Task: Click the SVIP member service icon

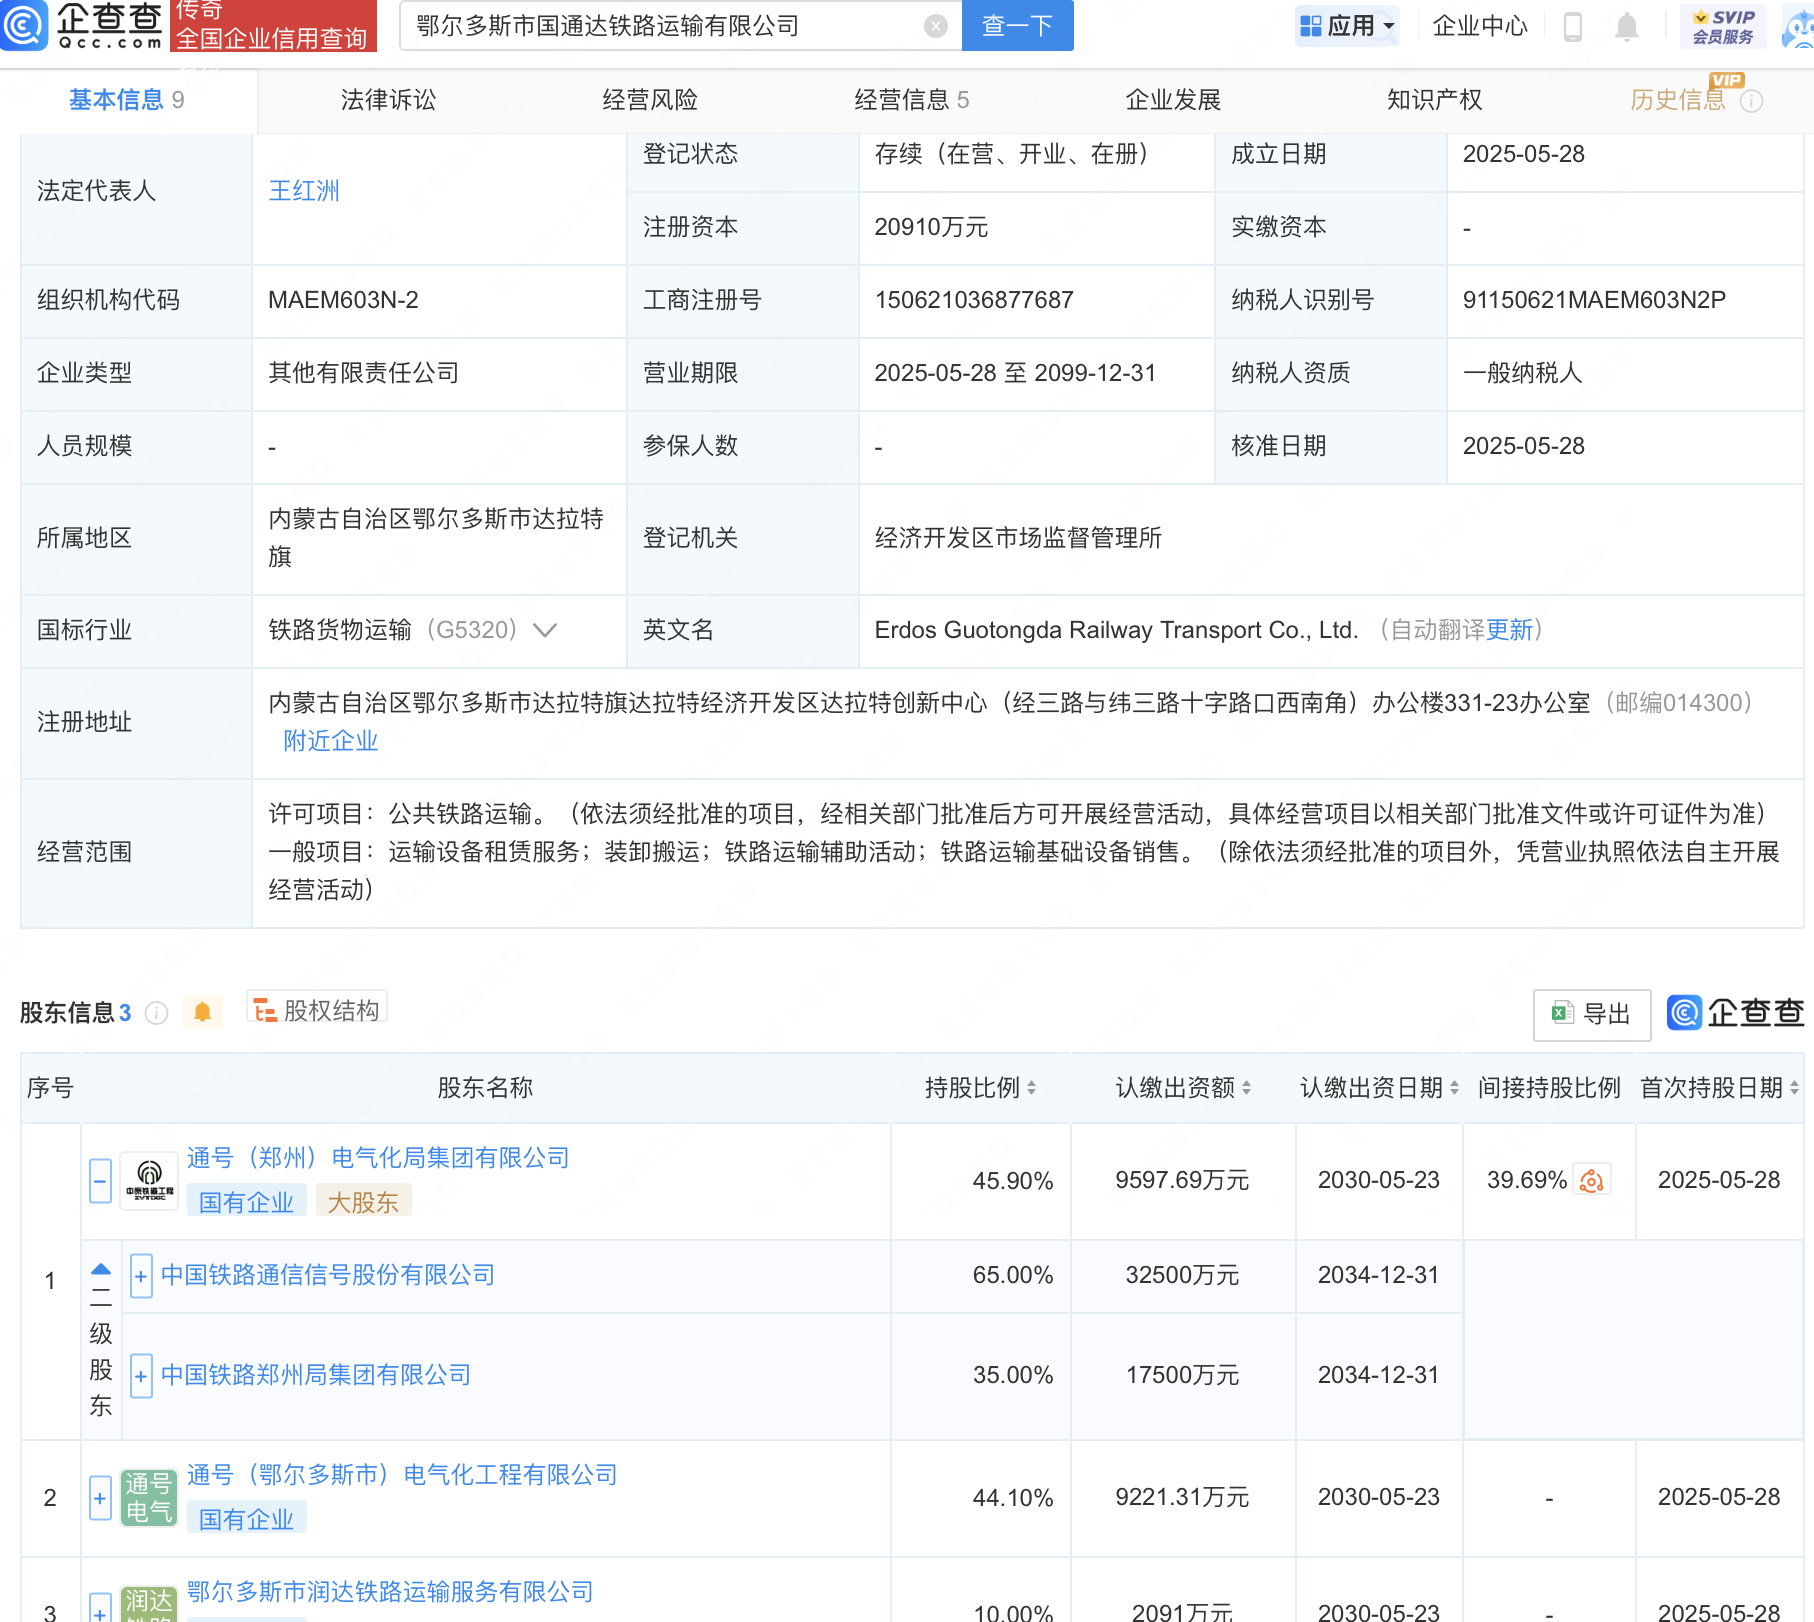Action: pos(1723,27)
